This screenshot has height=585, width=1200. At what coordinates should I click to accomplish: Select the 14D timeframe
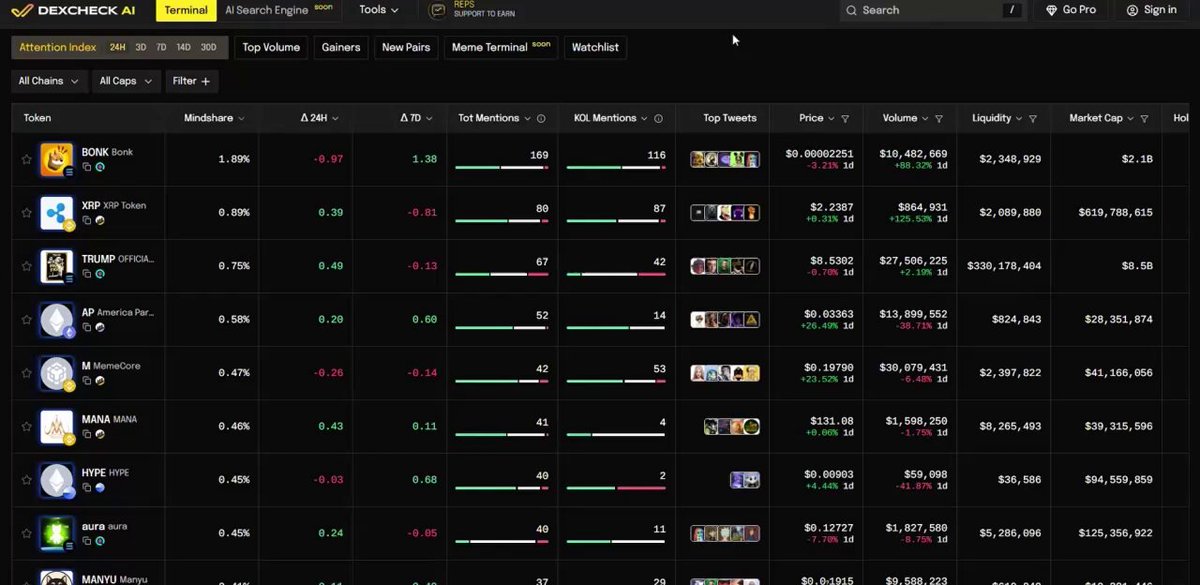click(x=184, y=47)
